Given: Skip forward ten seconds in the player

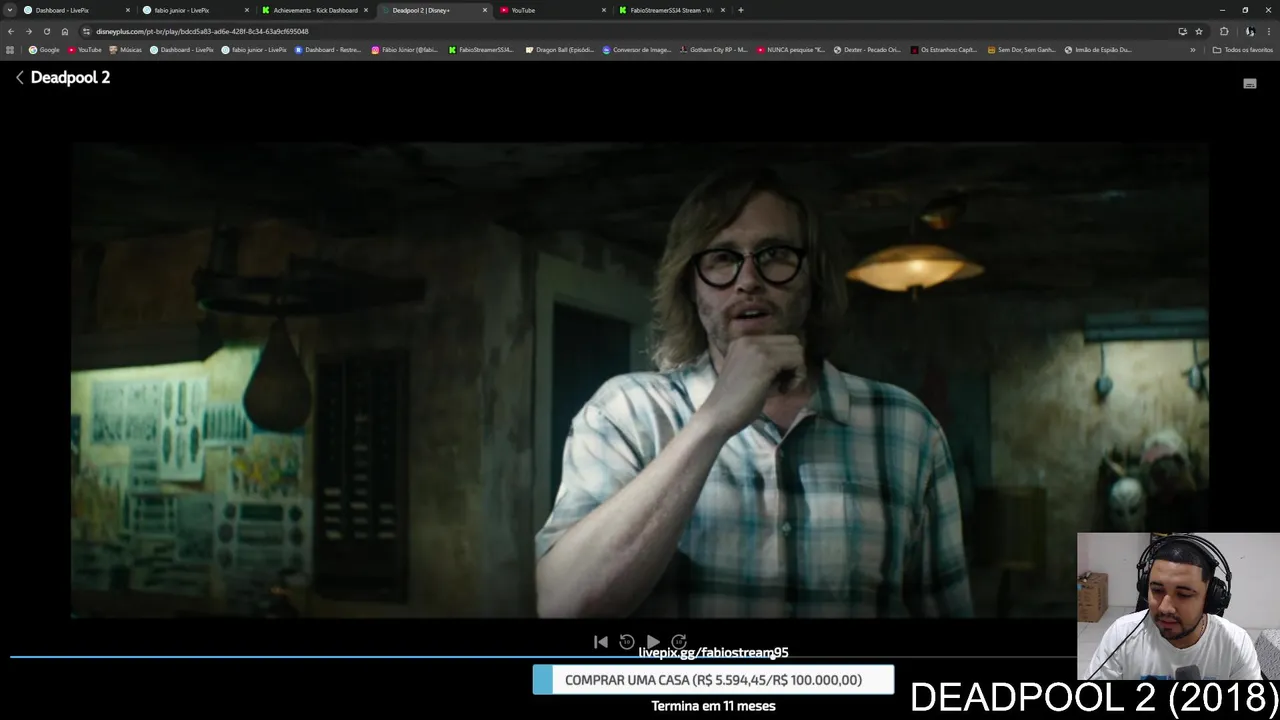Looking at the screenshot, I should [678, 642].
